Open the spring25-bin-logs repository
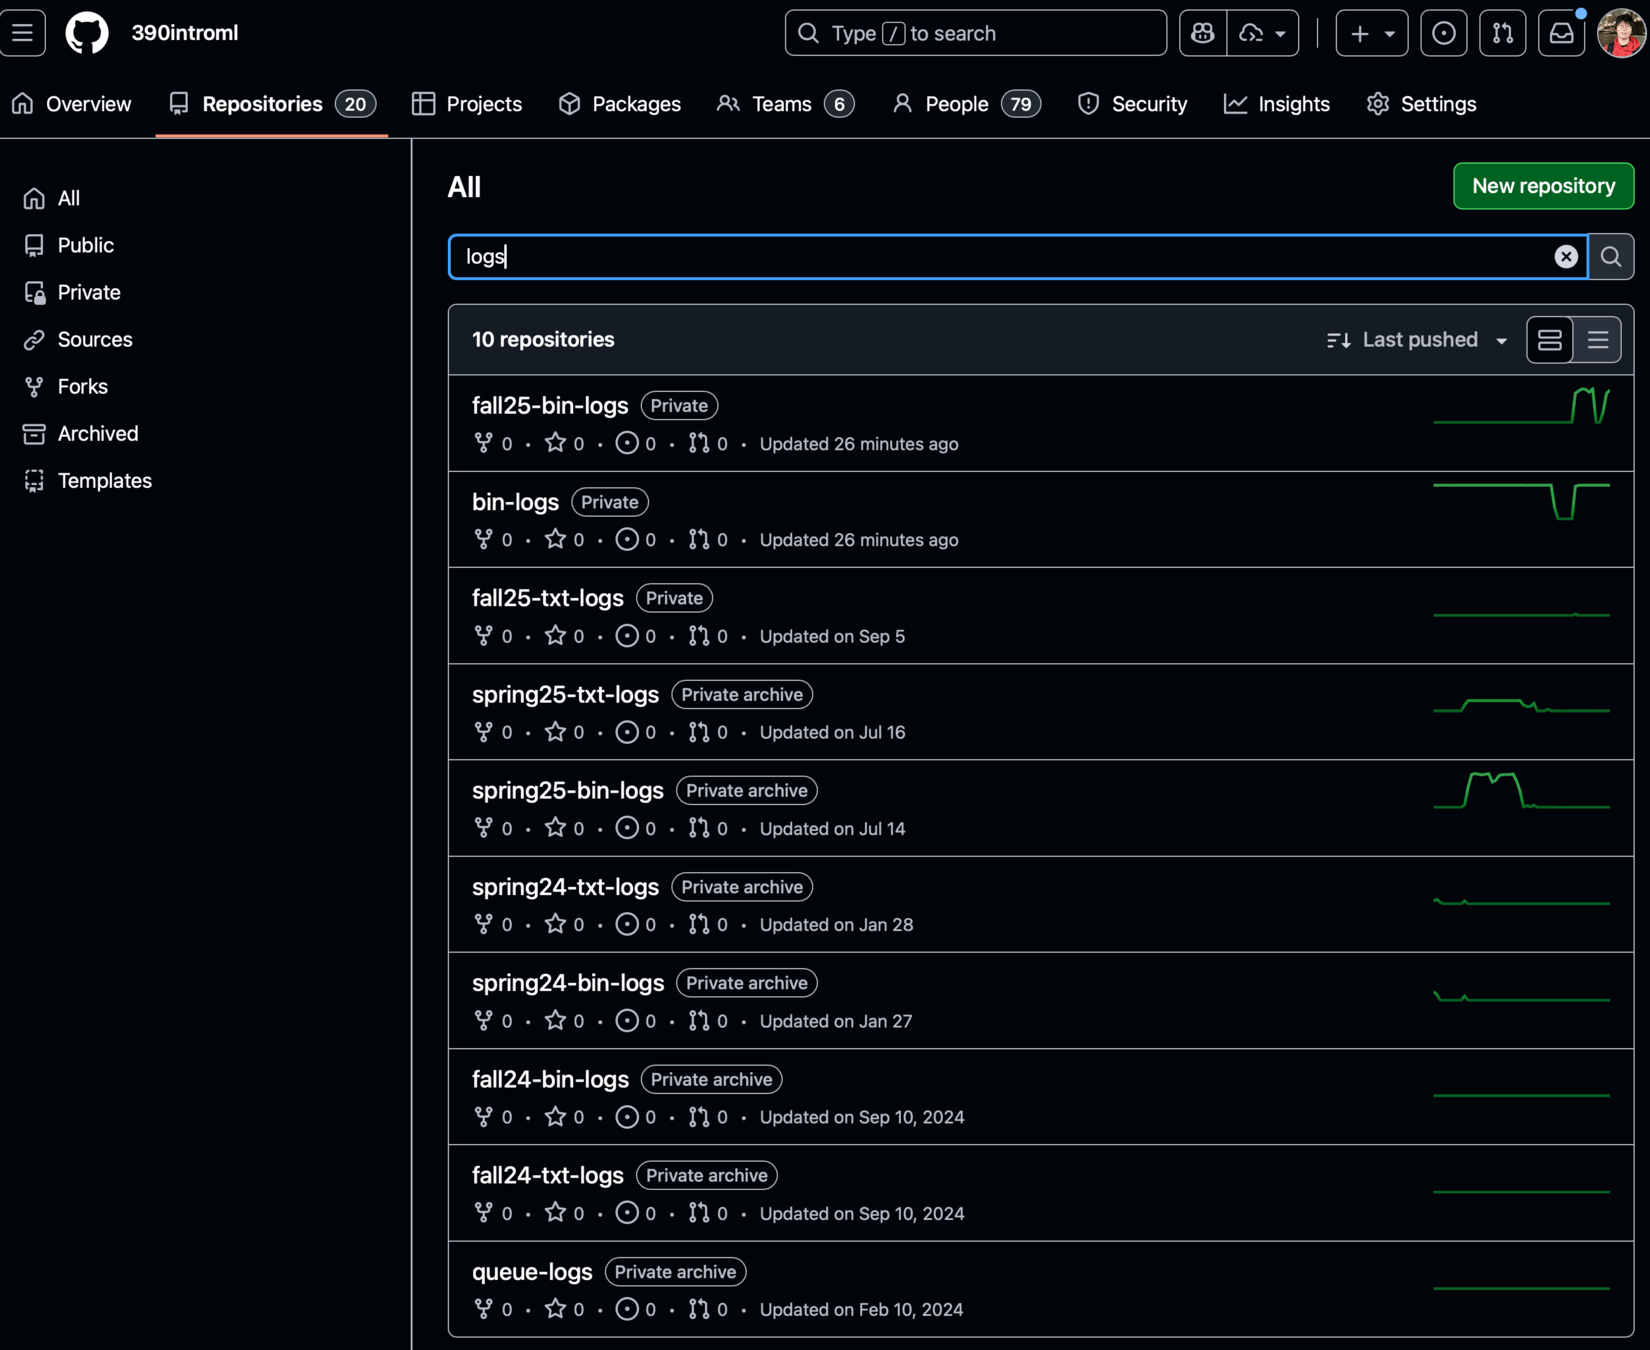The image size is (1650, 1350). [x=568, y=790]
